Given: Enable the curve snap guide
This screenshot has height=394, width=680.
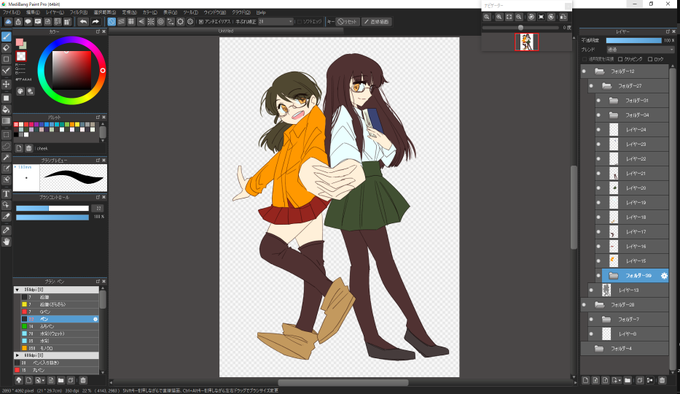Looking at the screenshot, I should coord(170,21).
